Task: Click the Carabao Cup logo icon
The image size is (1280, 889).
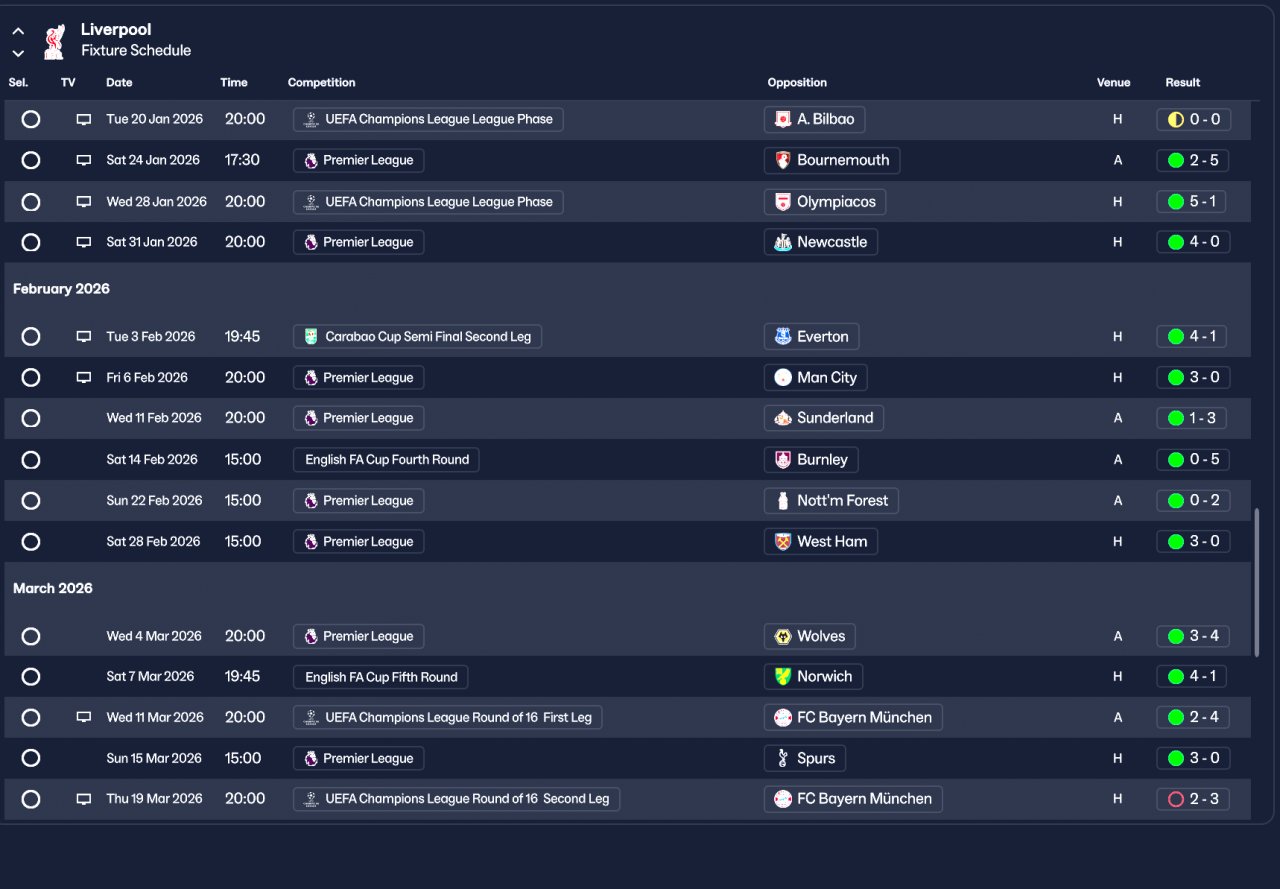Action: coord(311,337)
